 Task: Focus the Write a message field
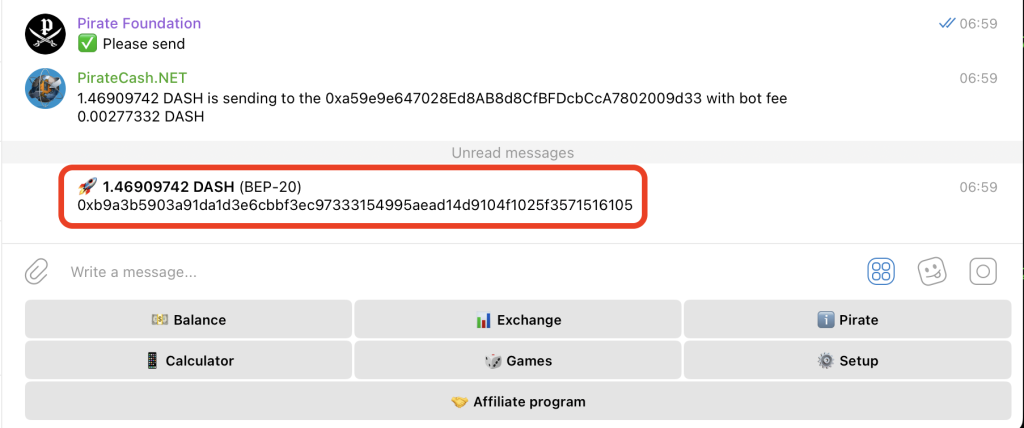tap(457, 272)
